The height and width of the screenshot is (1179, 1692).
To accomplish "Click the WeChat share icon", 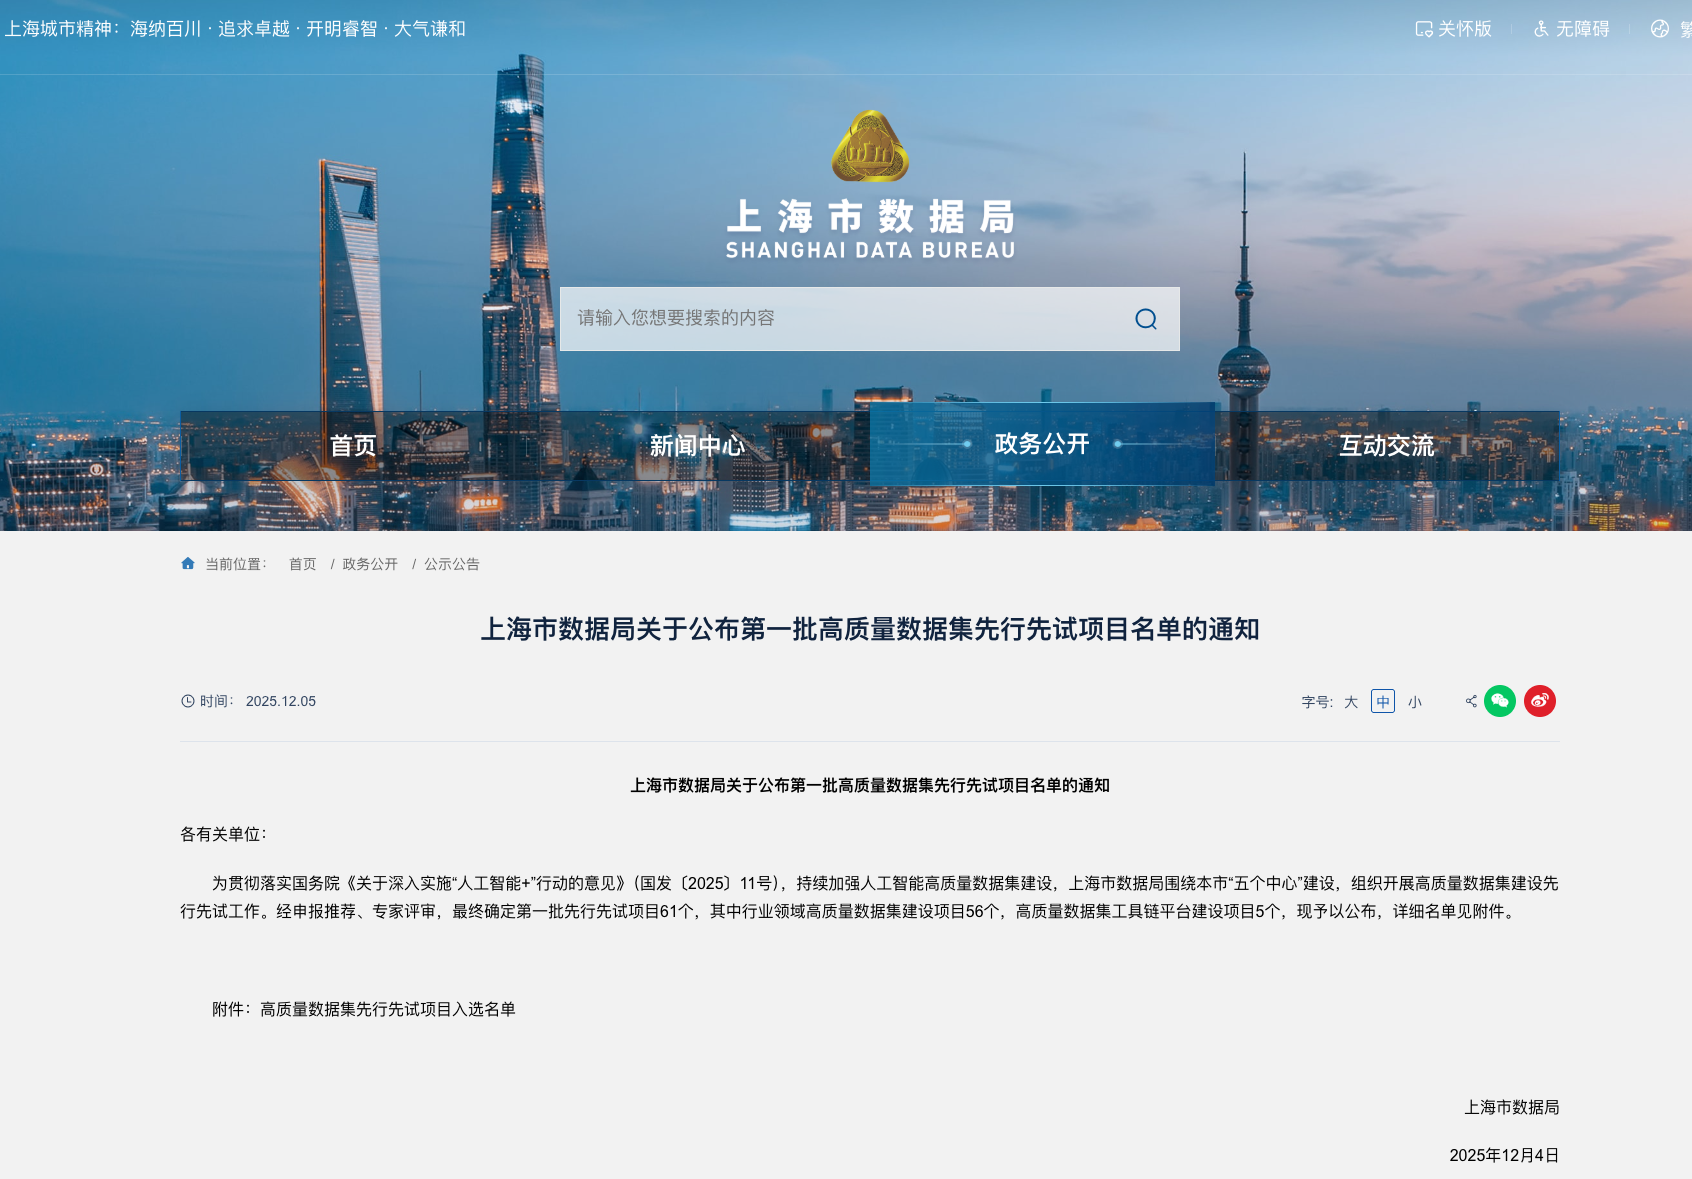I will click(1502, 701).
